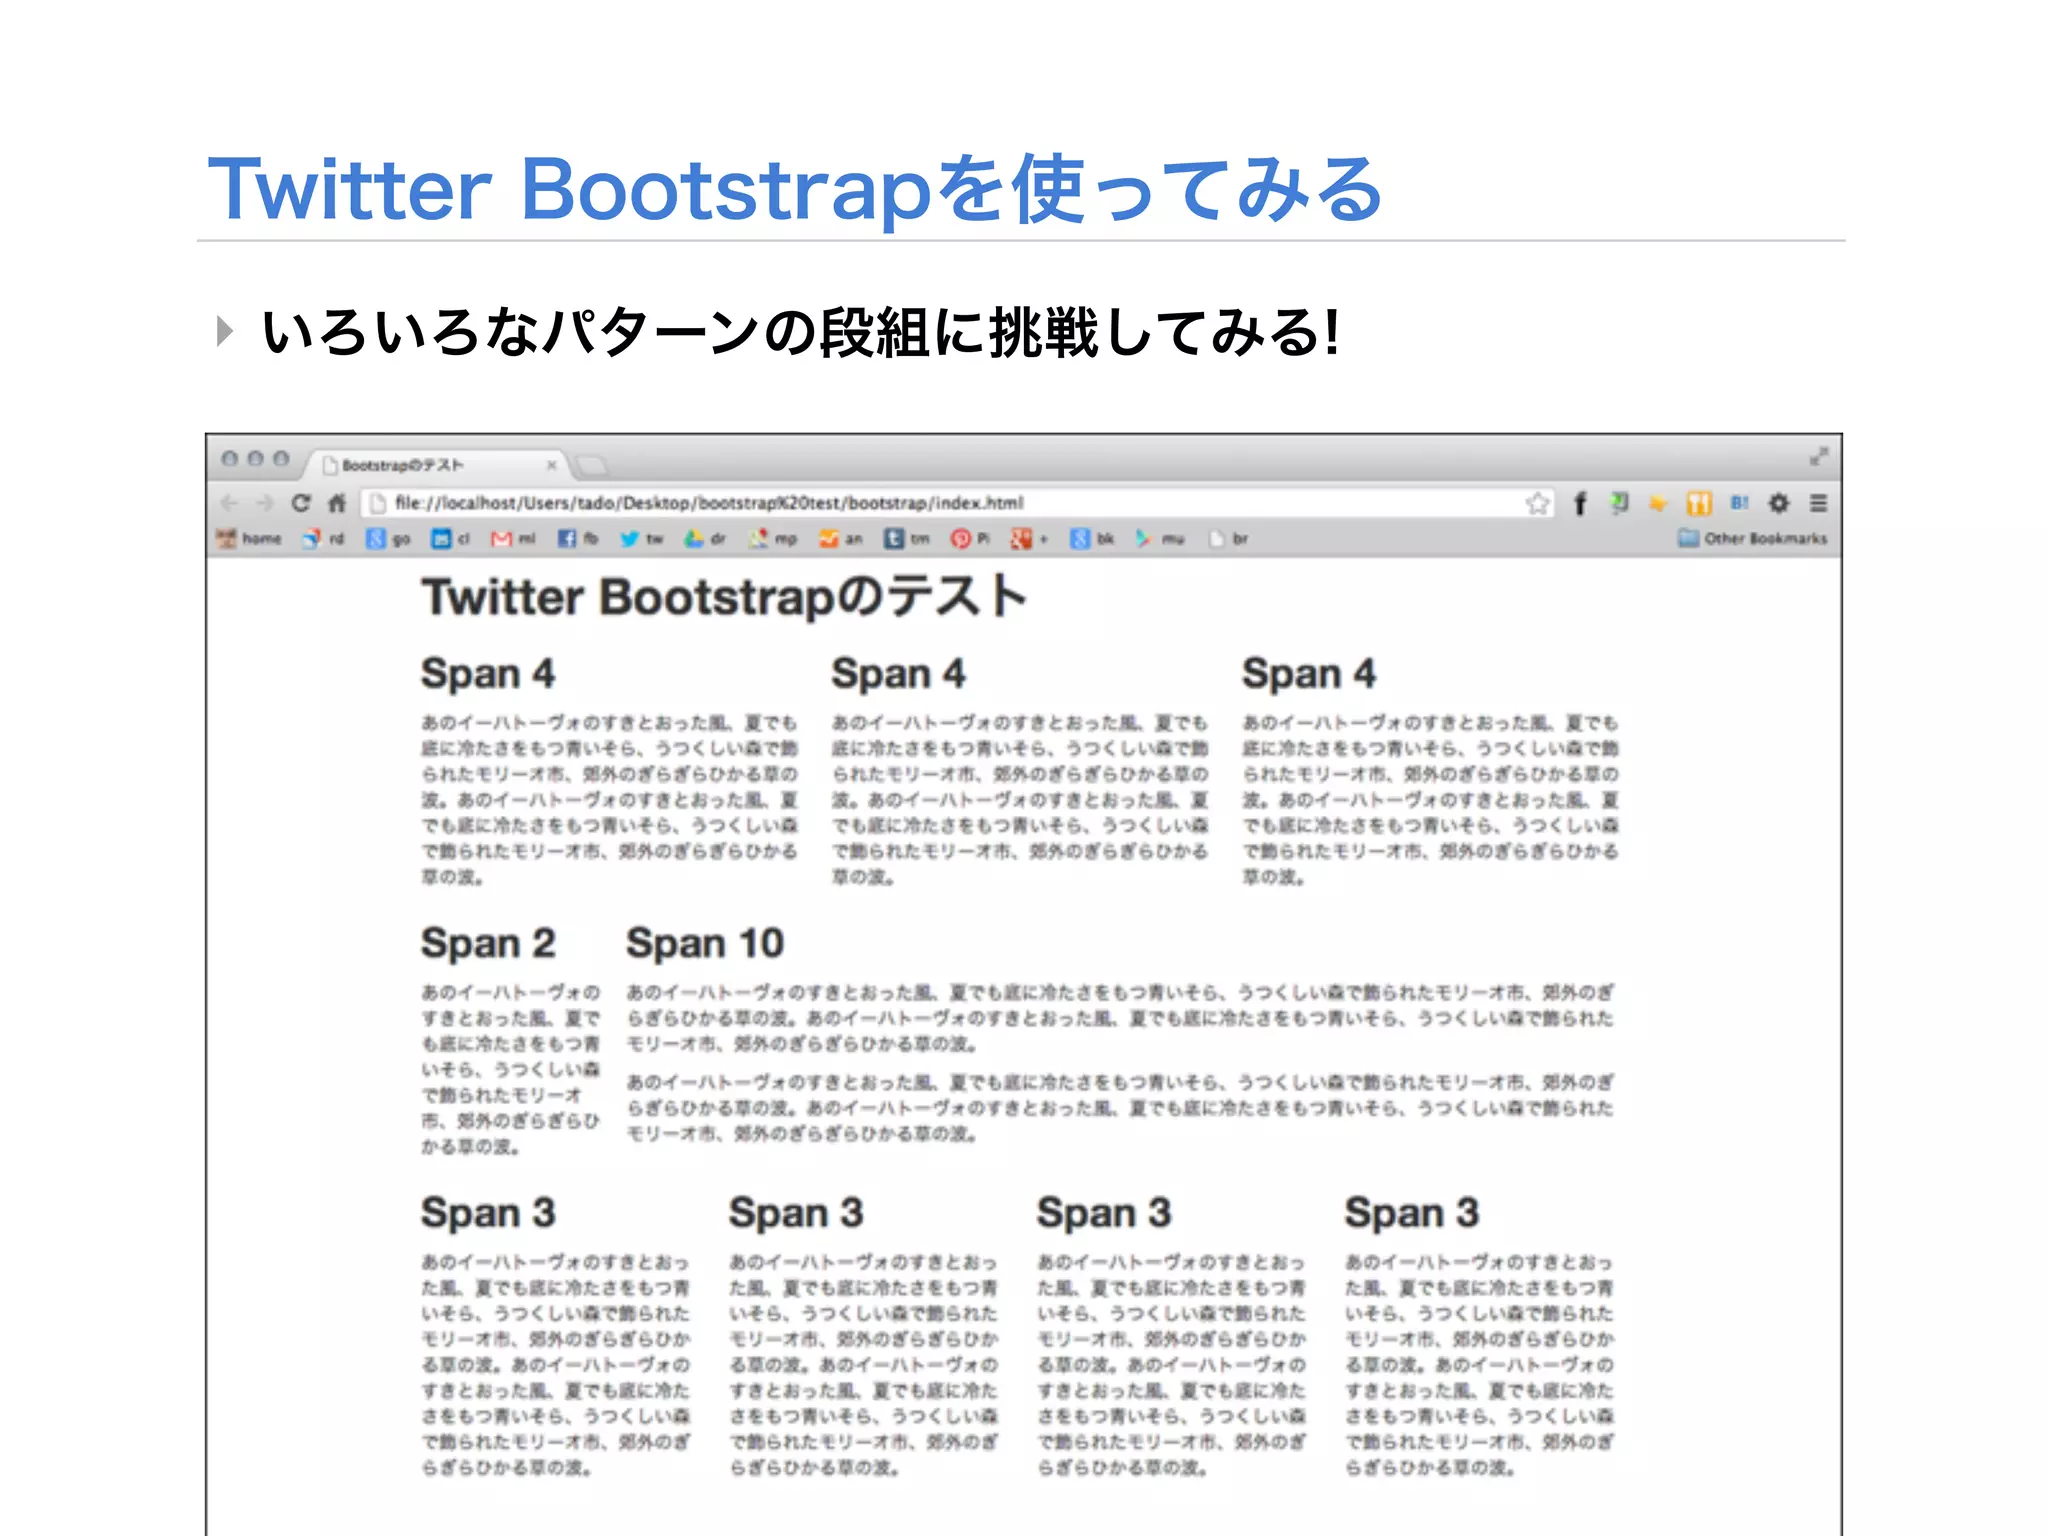Open the 'mu' Google Play bookmark
This screenshot has height=1536, width=2048.
click(x=1160, y=539)
